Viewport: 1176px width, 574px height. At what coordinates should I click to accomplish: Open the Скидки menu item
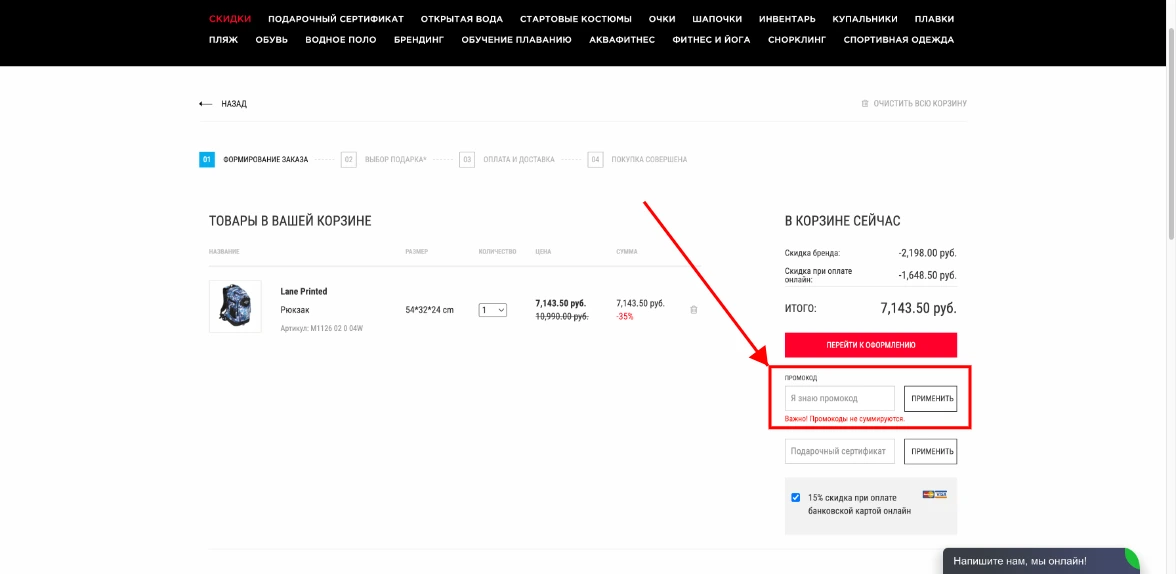pos(230,19)
